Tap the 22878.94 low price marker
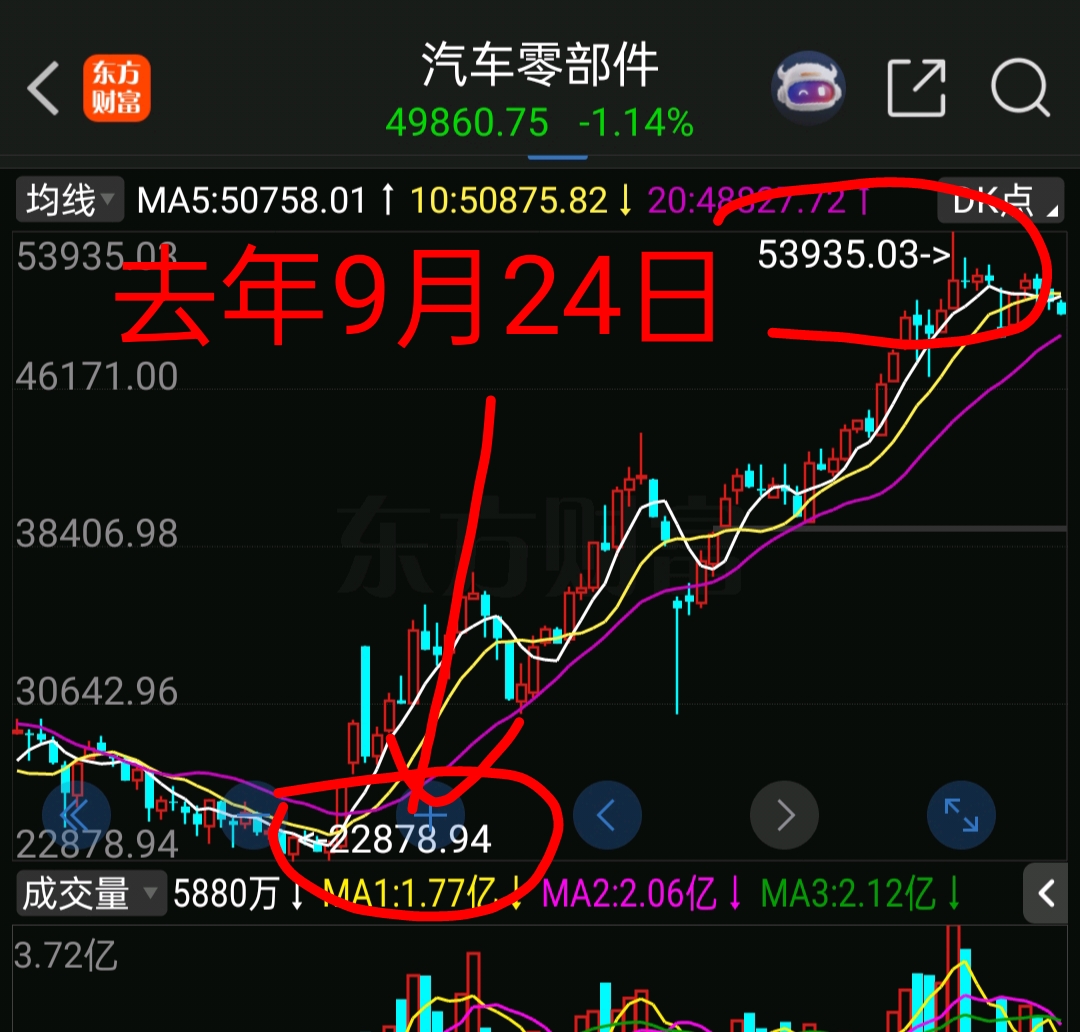Viewport: 1080px width, 1032px height. tap(398, 838)
